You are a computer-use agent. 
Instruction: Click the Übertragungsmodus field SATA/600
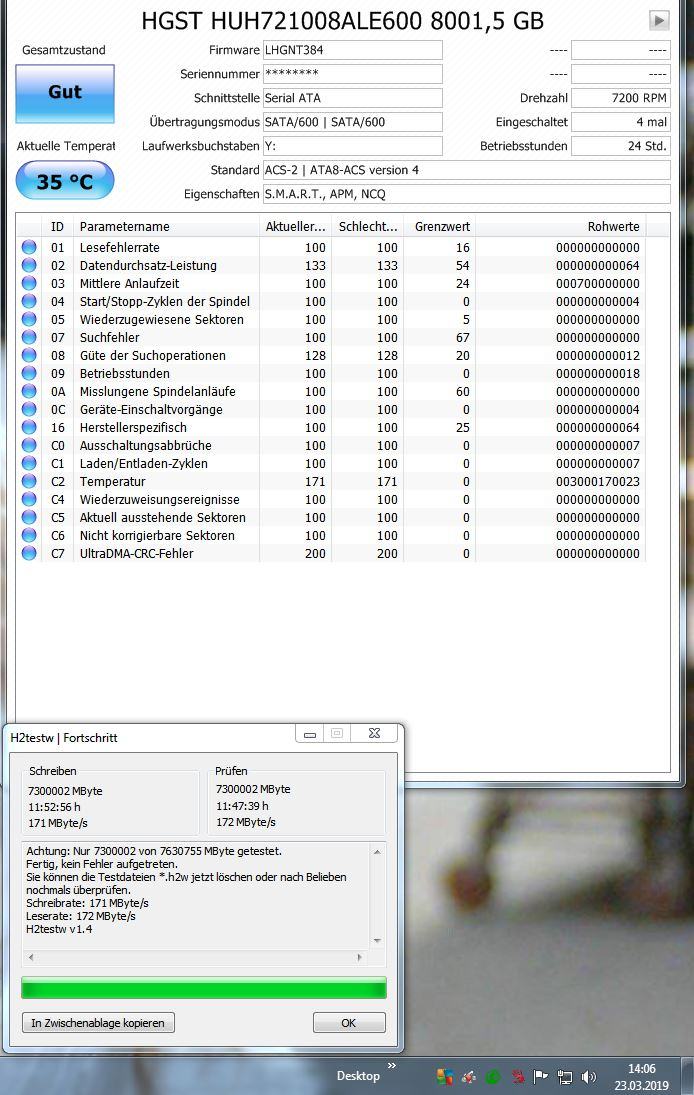353,122
